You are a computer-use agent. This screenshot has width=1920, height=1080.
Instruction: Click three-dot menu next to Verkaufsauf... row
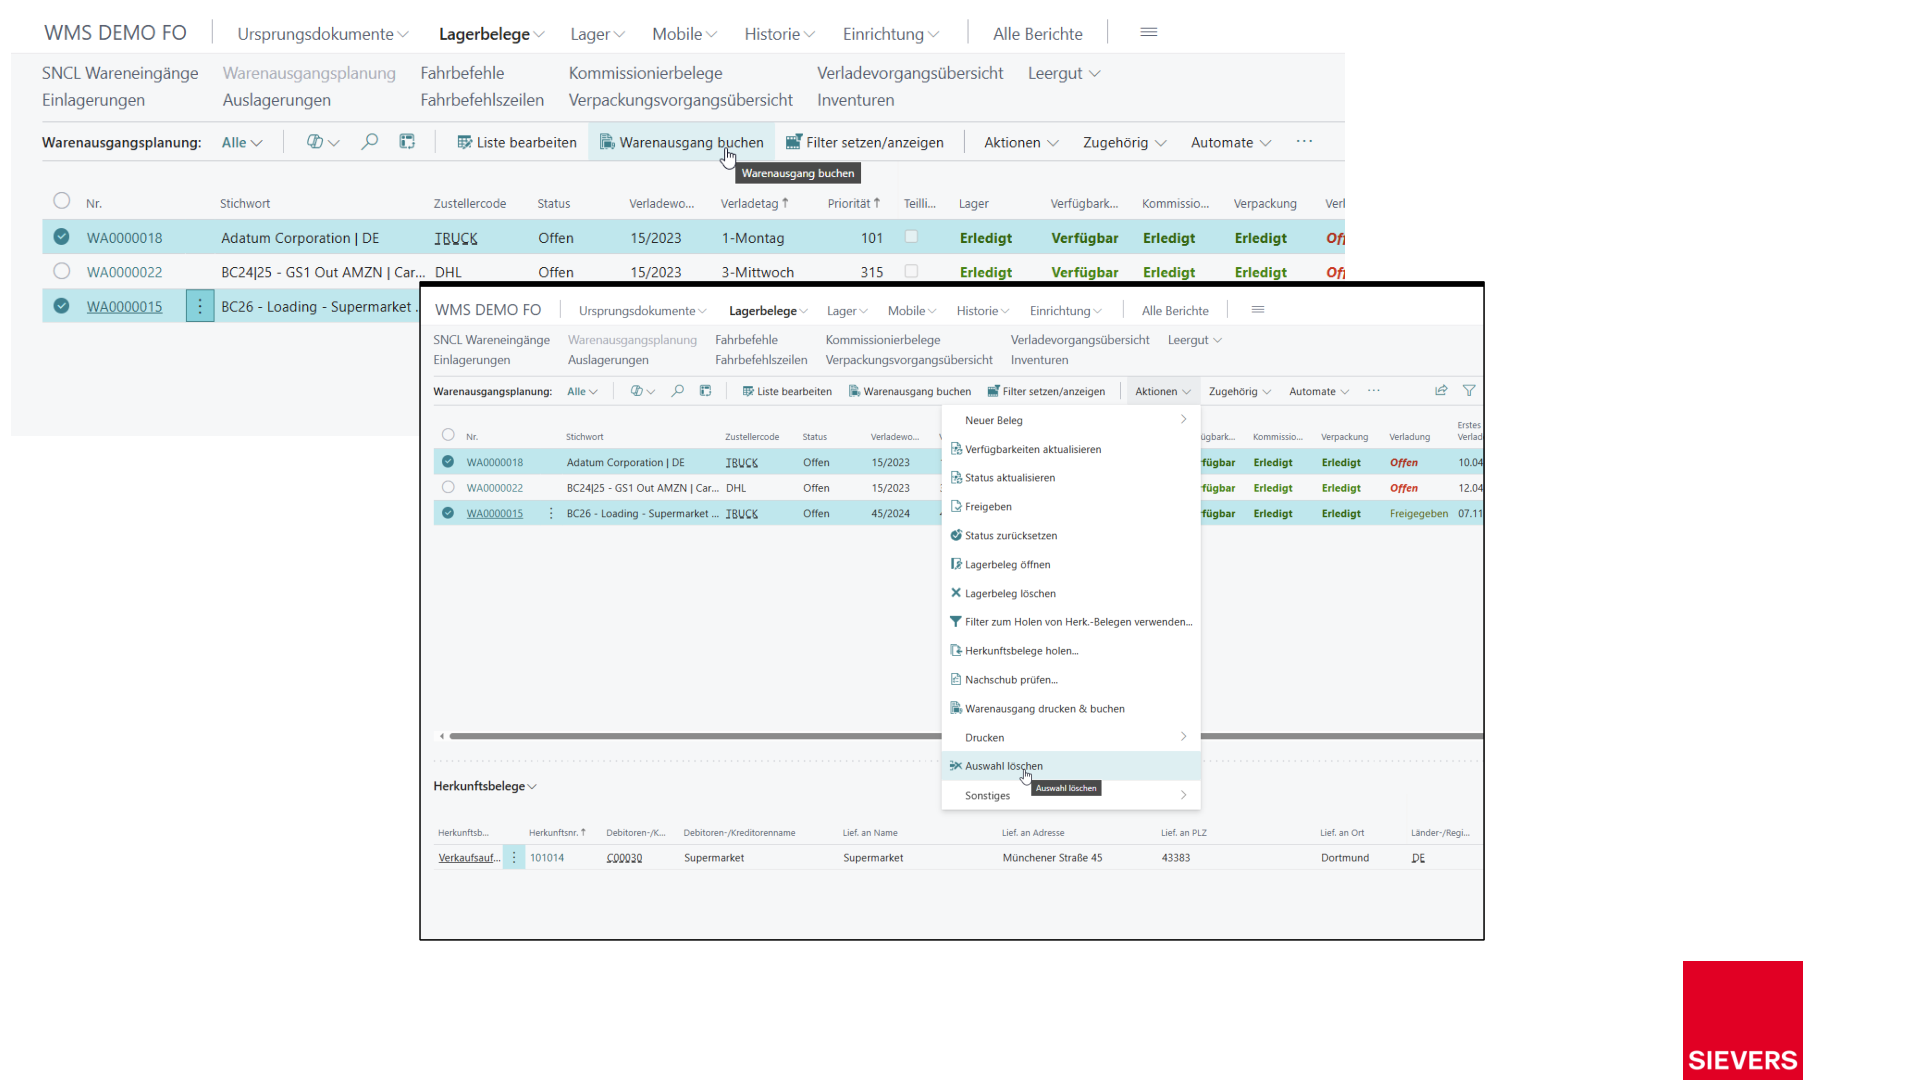[514, 858]
